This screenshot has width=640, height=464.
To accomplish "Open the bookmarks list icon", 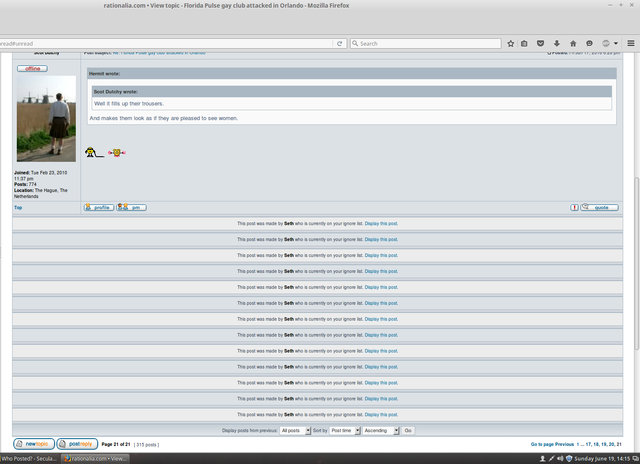I will pyautogui.click(x=525, y=43).
